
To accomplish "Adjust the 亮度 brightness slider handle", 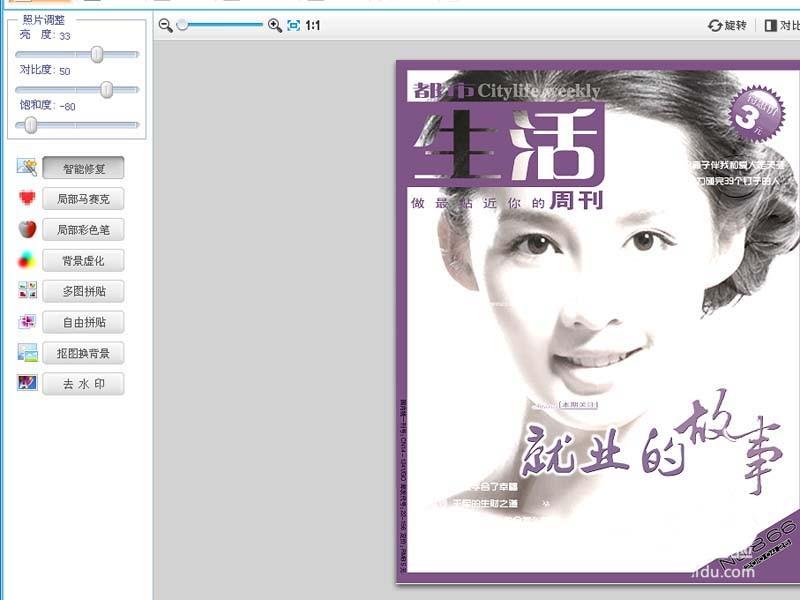I will click(97, 55).
